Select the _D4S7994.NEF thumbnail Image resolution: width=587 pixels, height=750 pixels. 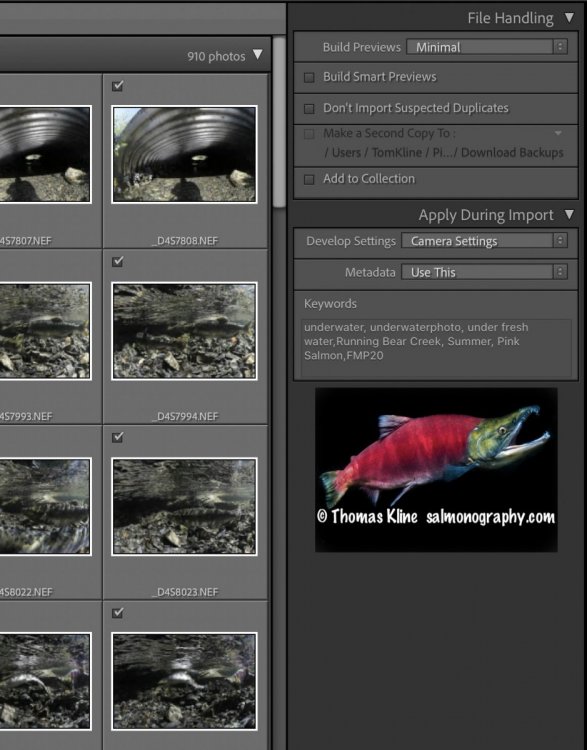(184, 331)
